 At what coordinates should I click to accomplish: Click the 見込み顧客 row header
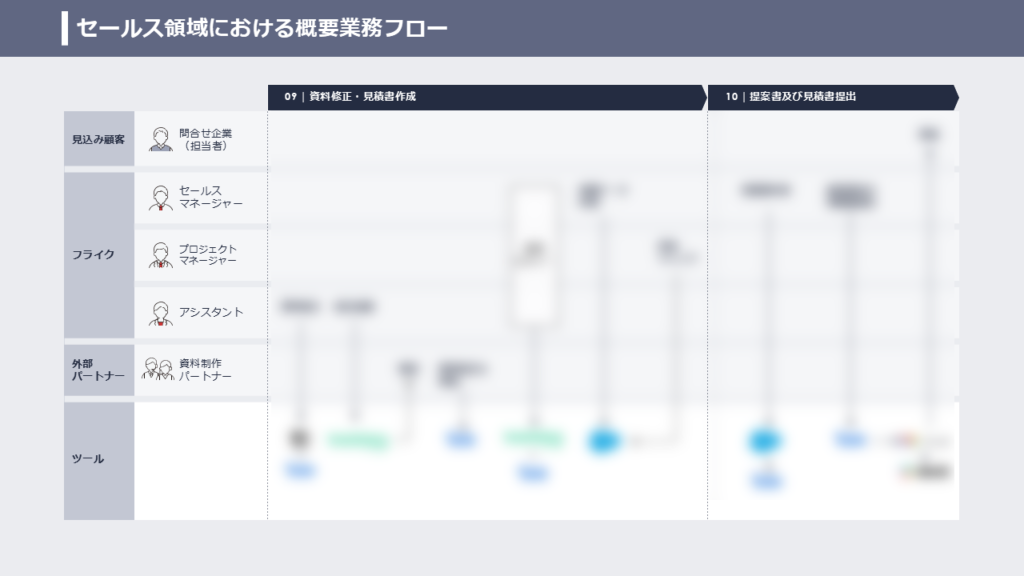(99, 139)
